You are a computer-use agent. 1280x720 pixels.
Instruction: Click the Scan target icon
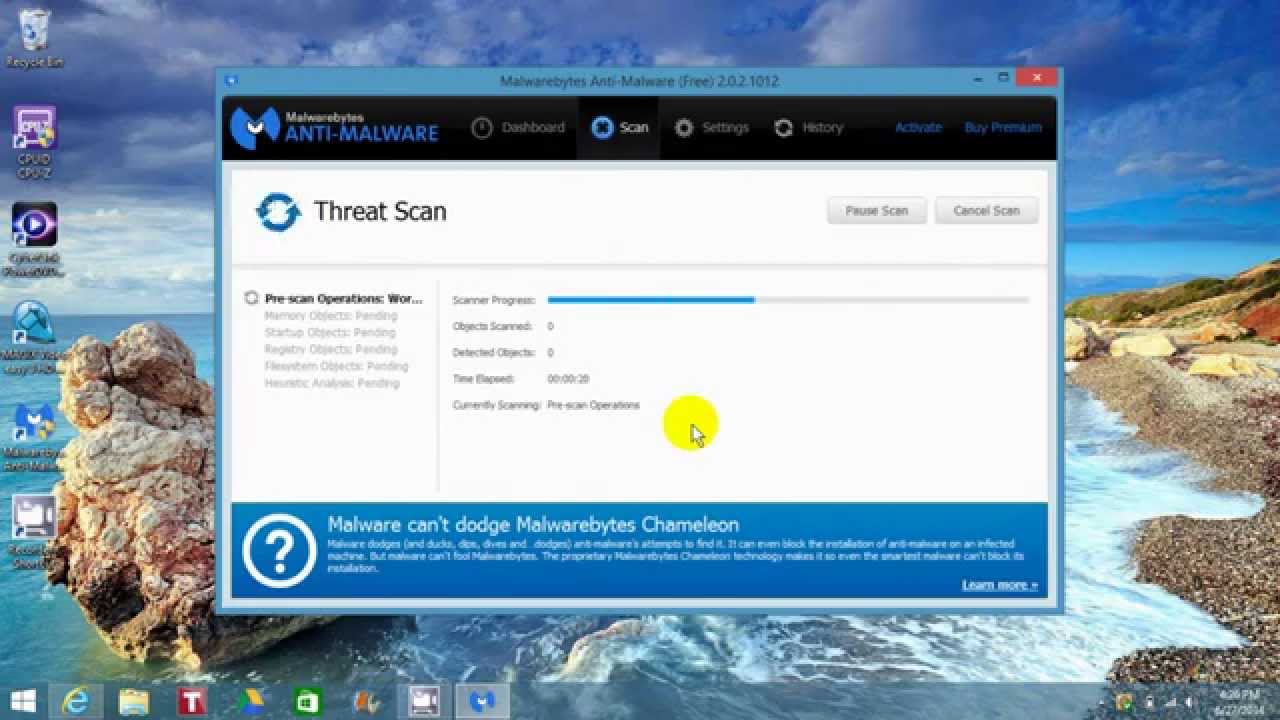[x=602, y=128]
